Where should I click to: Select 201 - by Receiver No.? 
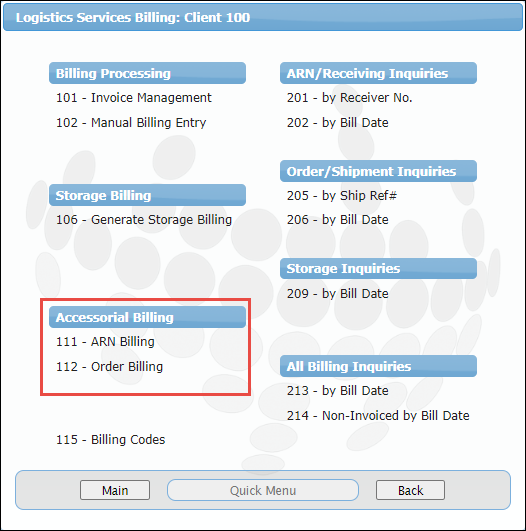[349, 98]
